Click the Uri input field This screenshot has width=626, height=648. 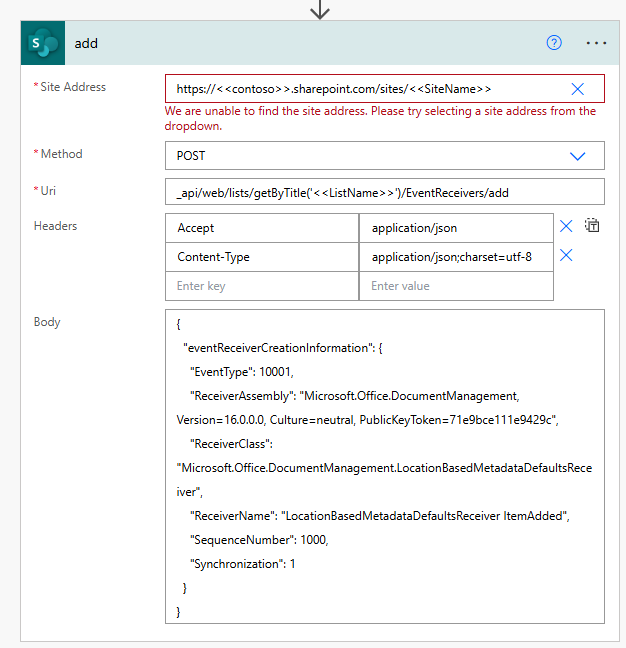click(385, 191)
